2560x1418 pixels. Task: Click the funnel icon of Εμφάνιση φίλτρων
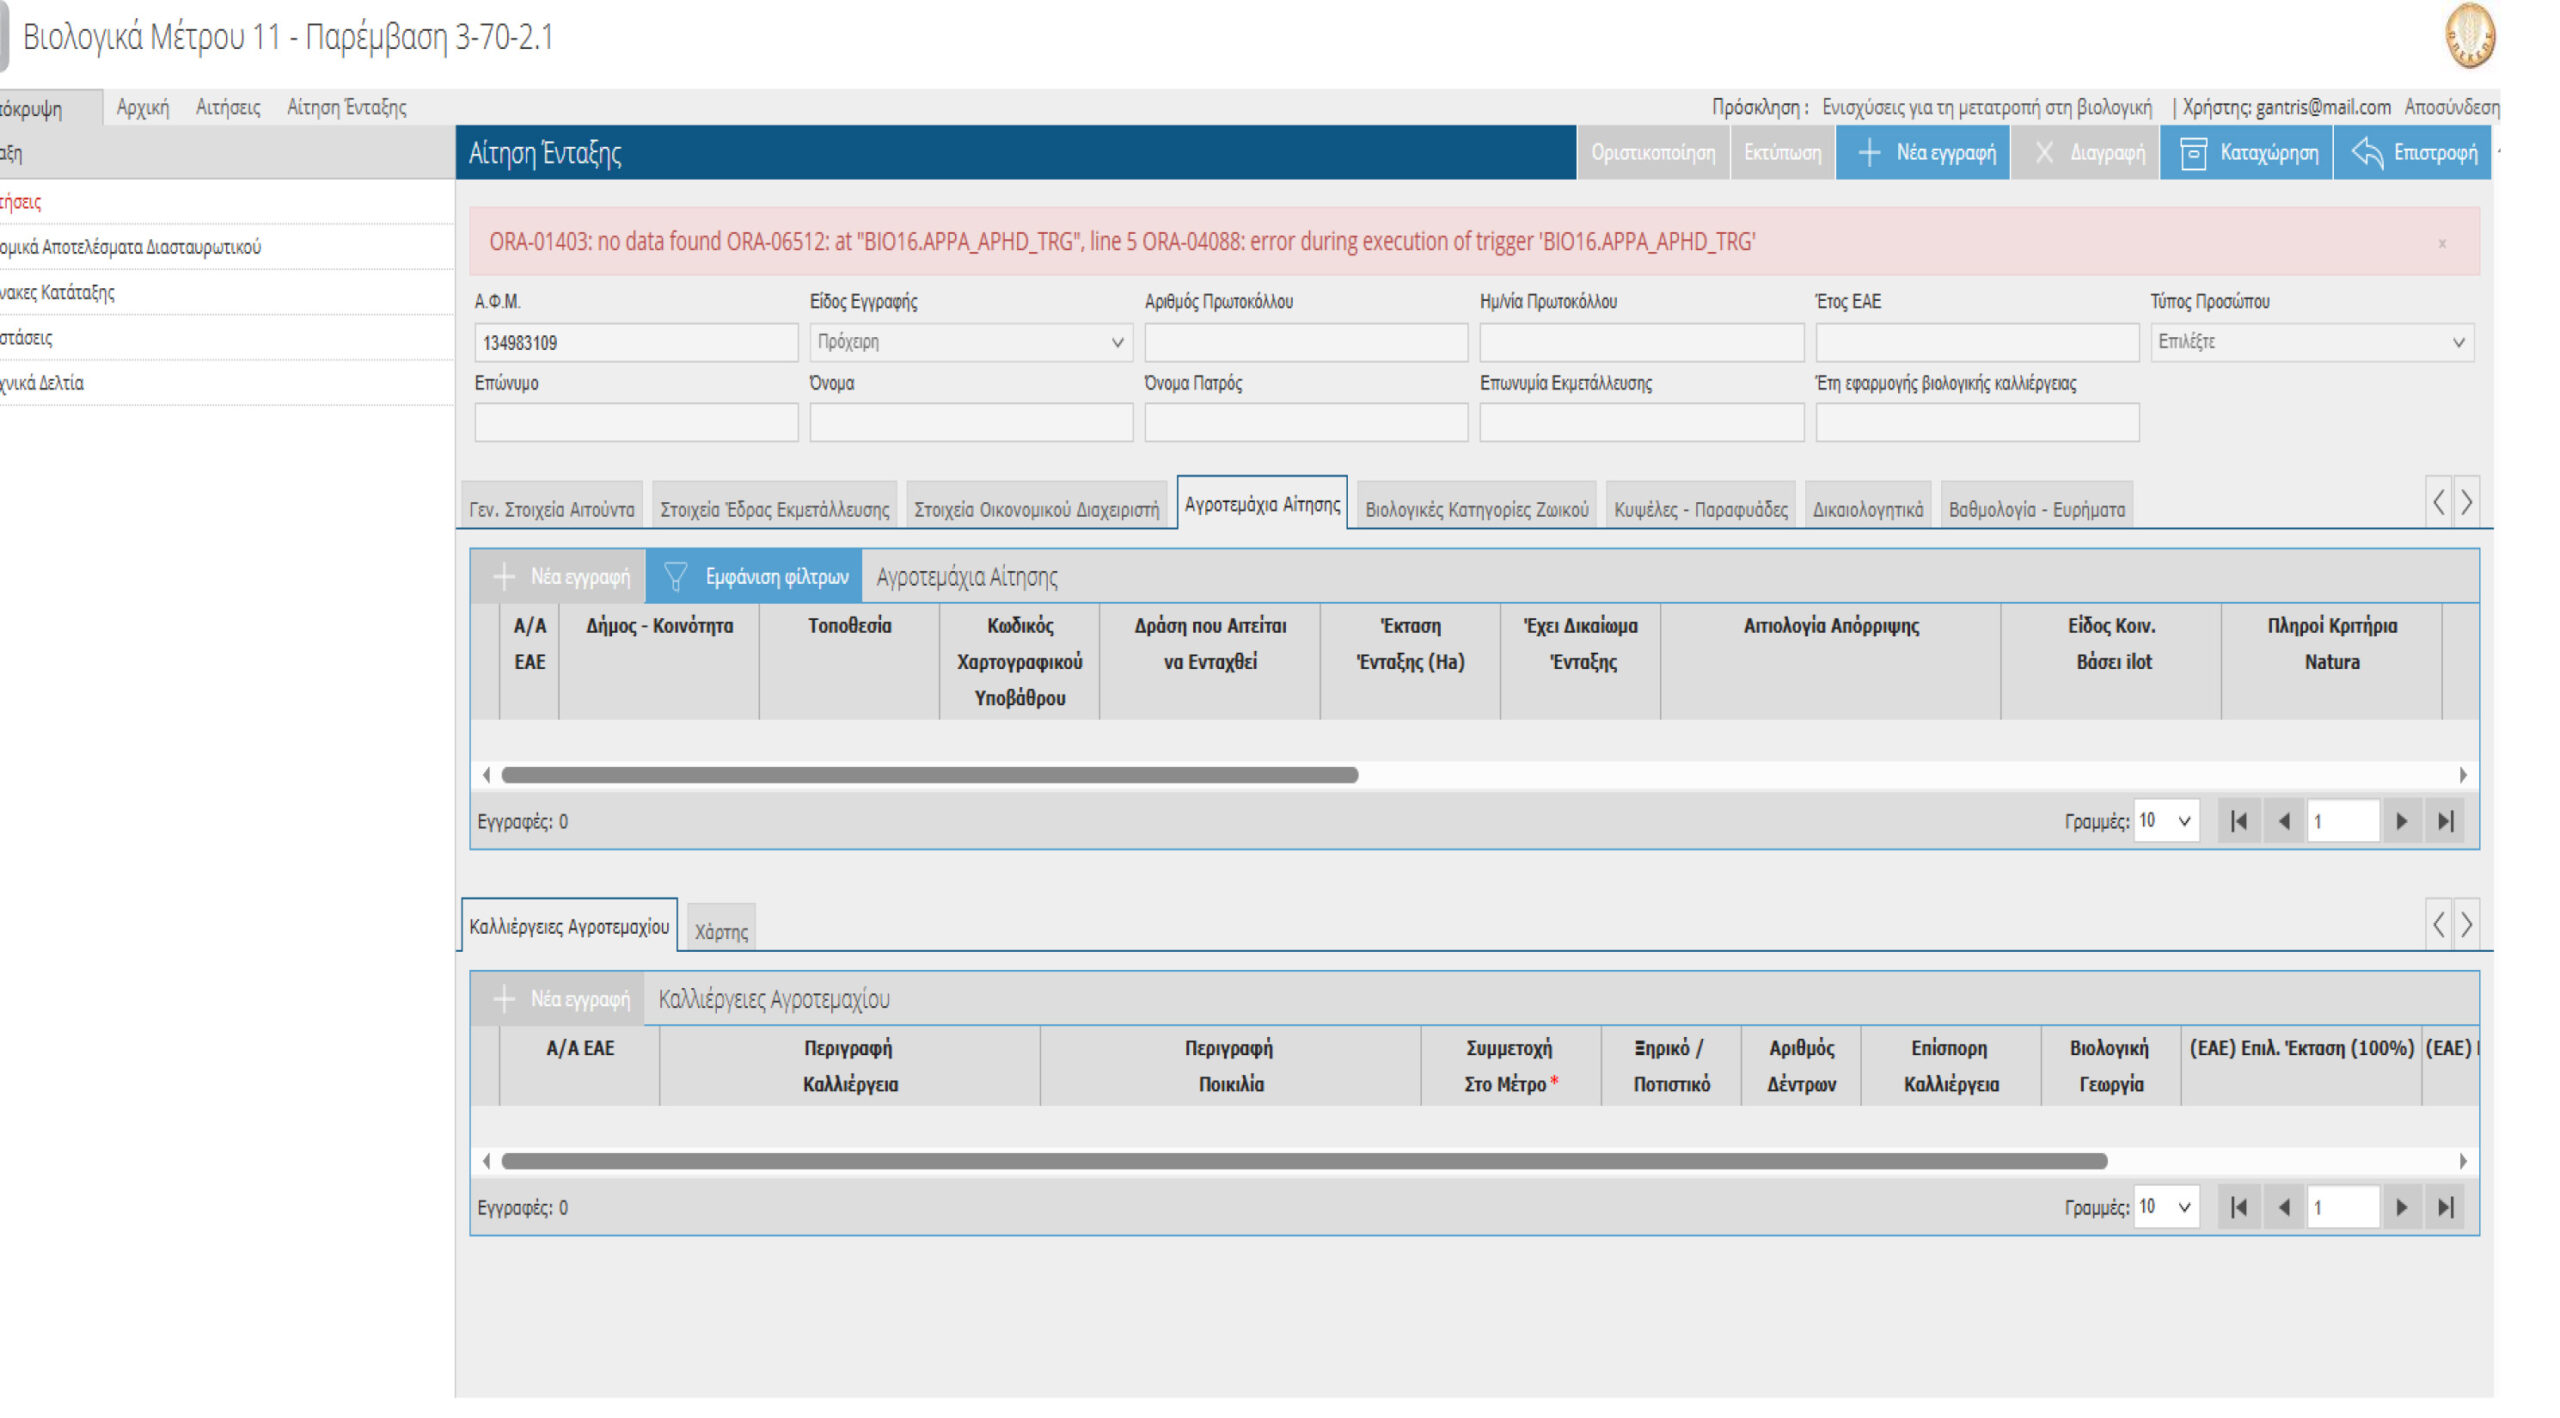pyautogui.click(x=675, y=577)
